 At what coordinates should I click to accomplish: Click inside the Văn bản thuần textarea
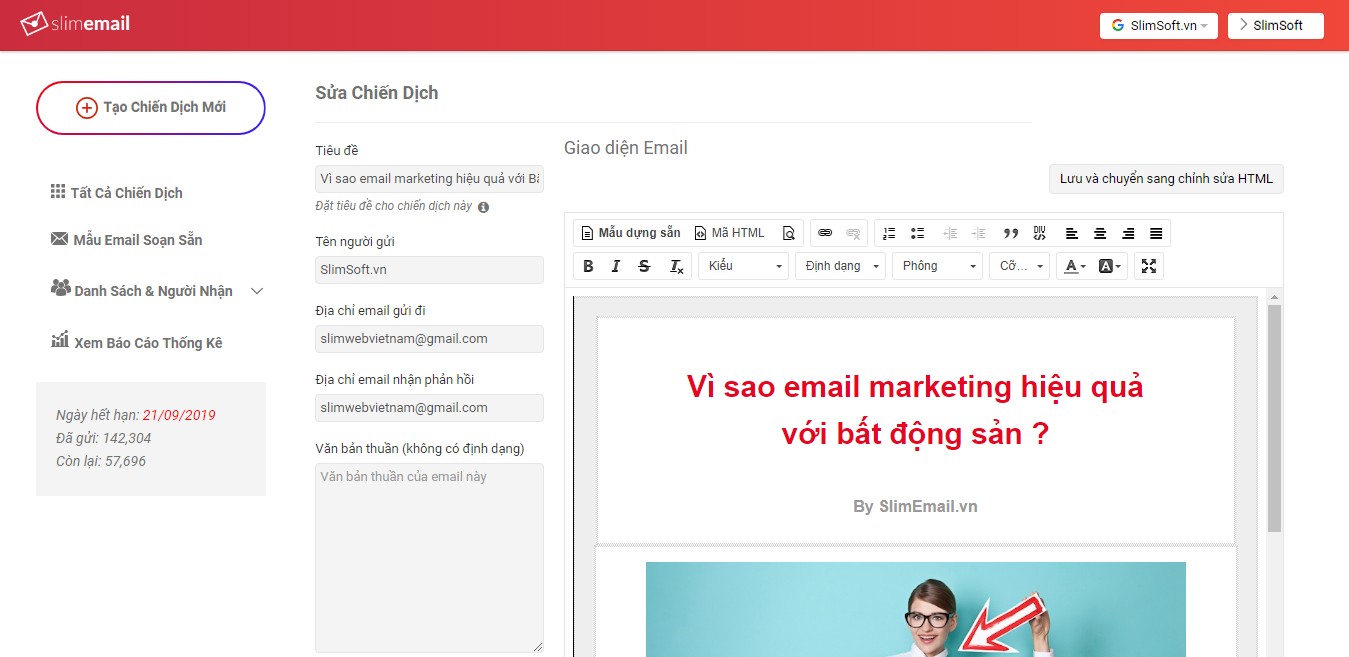[x=429, y=555]
